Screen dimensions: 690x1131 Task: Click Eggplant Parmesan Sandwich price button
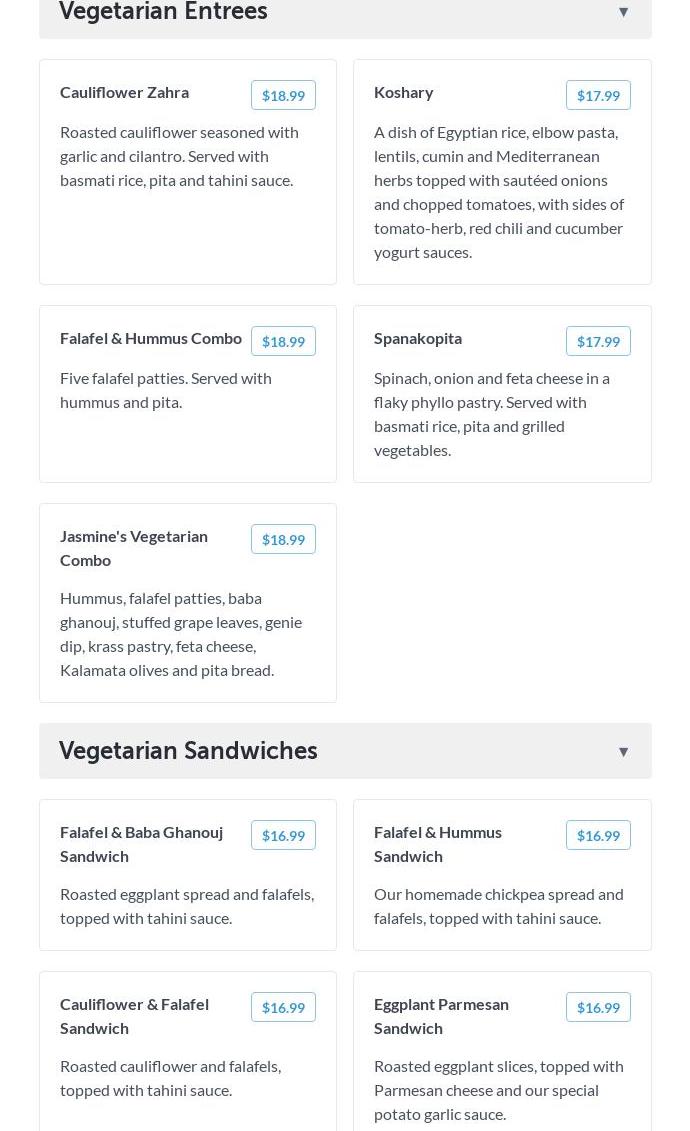pos(598,1007)
